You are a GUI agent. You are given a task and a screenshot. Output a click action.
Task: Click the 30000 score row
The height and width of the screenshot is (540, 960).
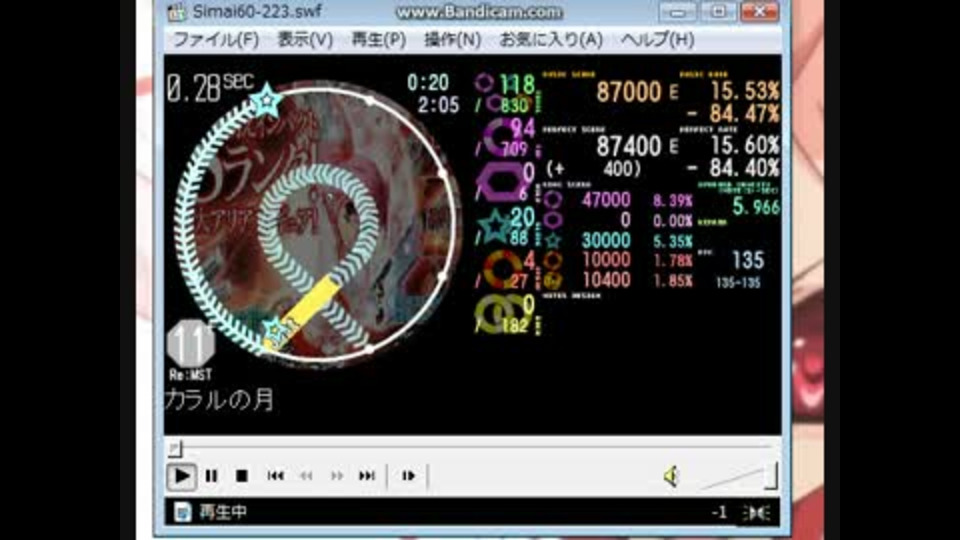coord(606,240)
